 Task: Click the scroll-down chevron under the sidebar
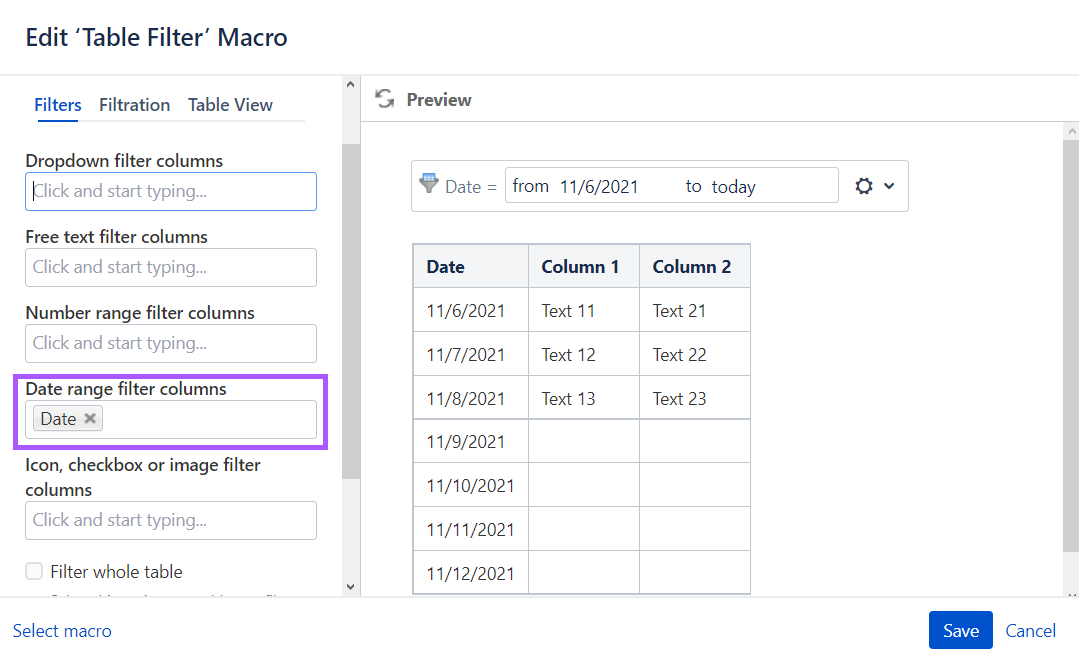(x=350, y=587)
